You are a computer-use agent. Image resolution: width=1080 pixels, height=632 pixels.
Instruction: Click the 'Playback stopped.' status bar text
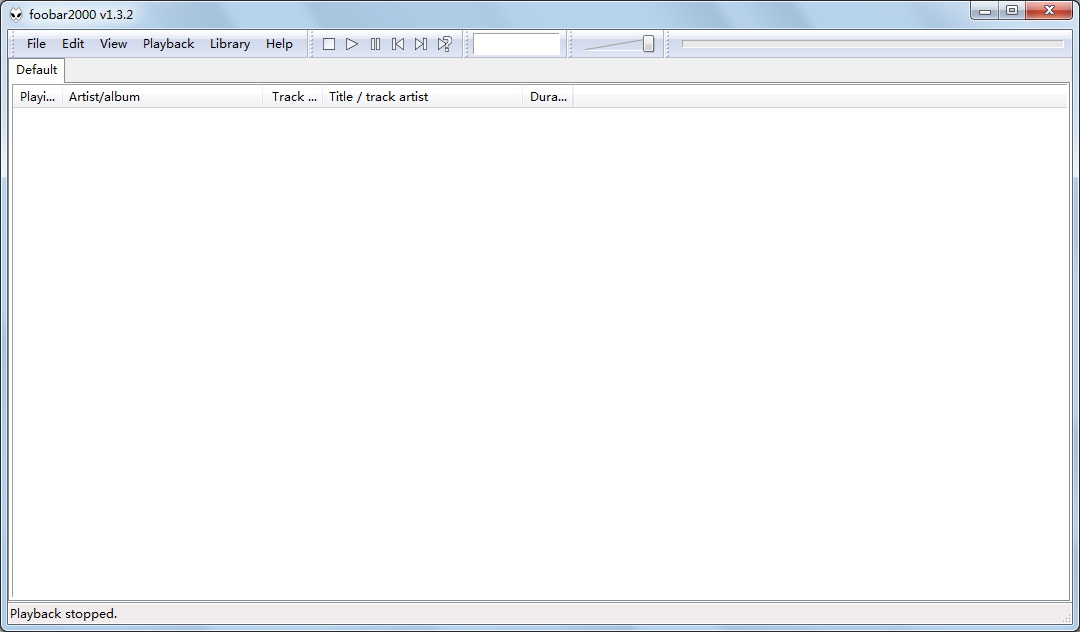tap(63, 613)
